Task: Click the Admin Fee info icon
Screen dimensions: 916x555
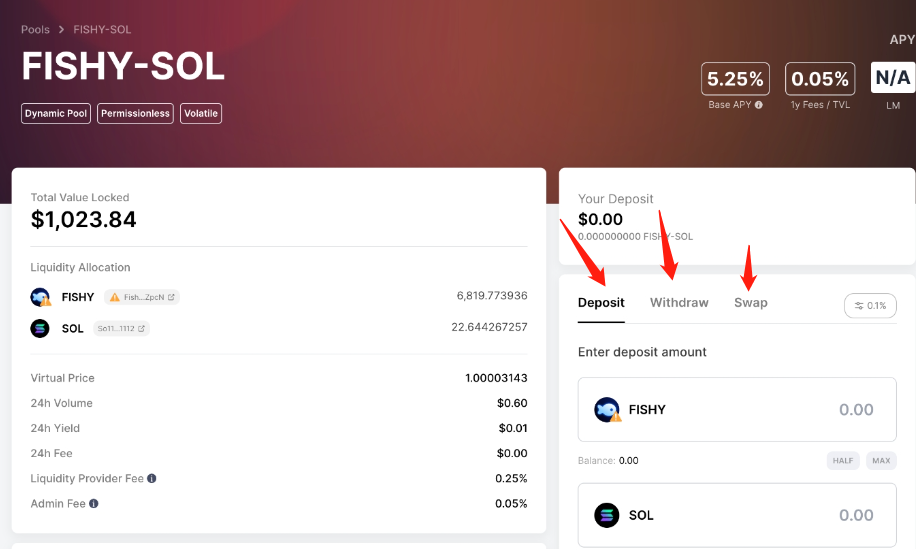Action: [94, 504]
